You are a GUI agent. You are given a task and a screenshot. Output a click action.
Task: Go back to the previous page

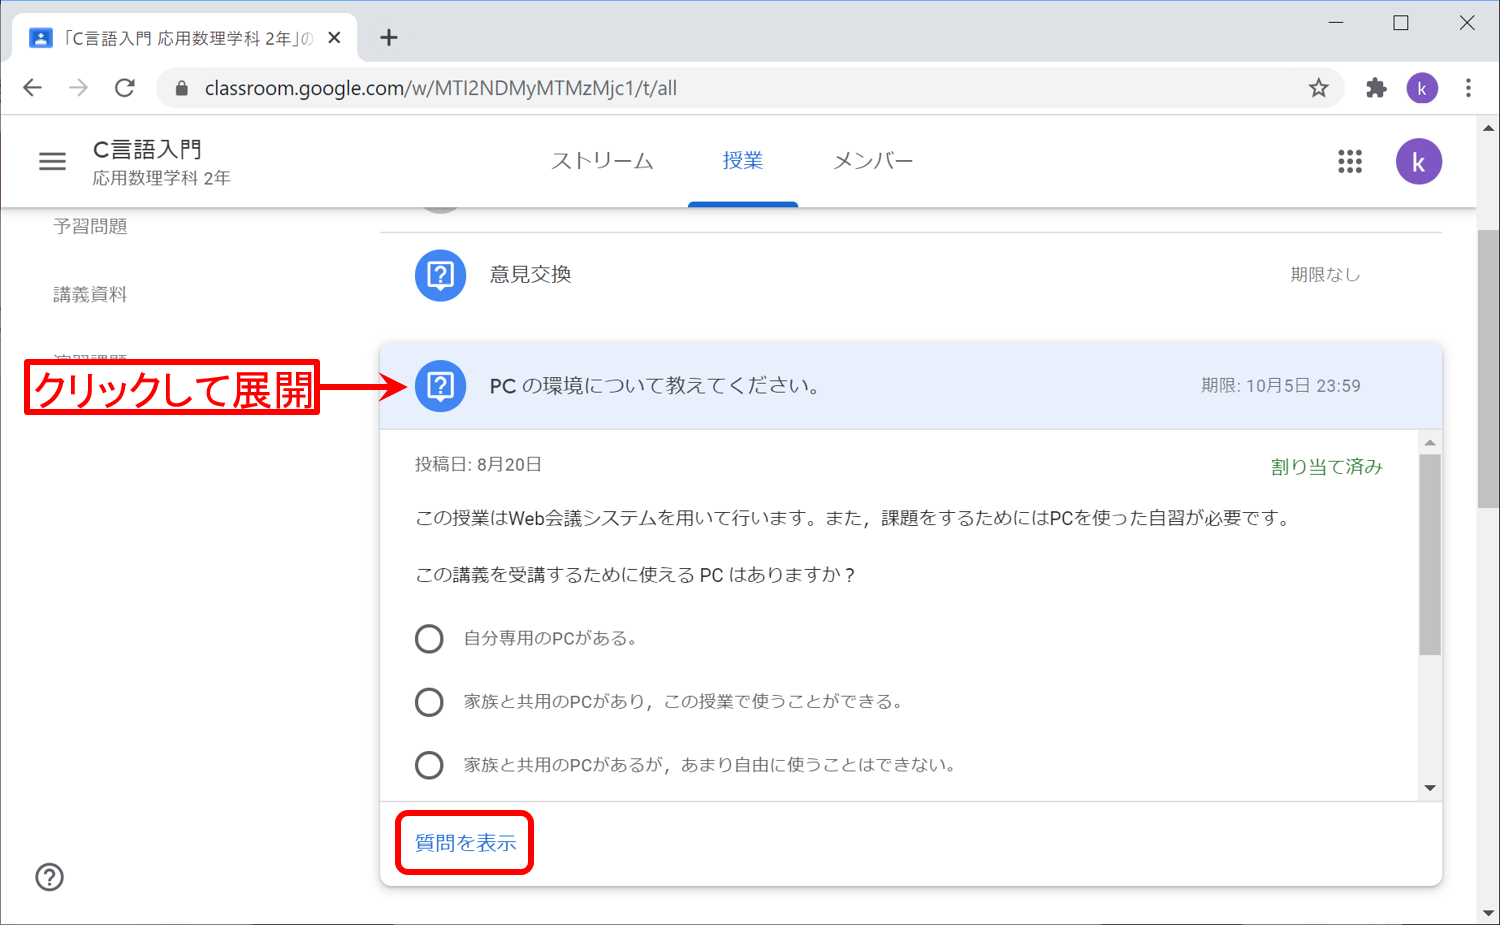[x=33, y=88]
